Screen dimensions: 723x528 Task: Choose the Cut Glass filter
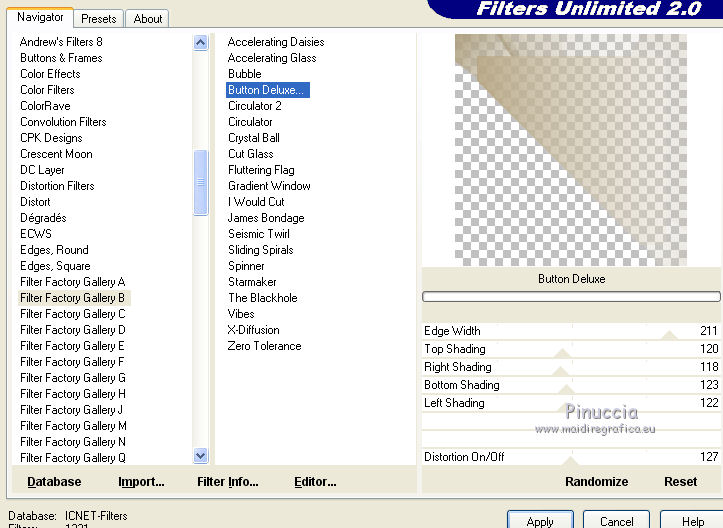pos(250,154)
